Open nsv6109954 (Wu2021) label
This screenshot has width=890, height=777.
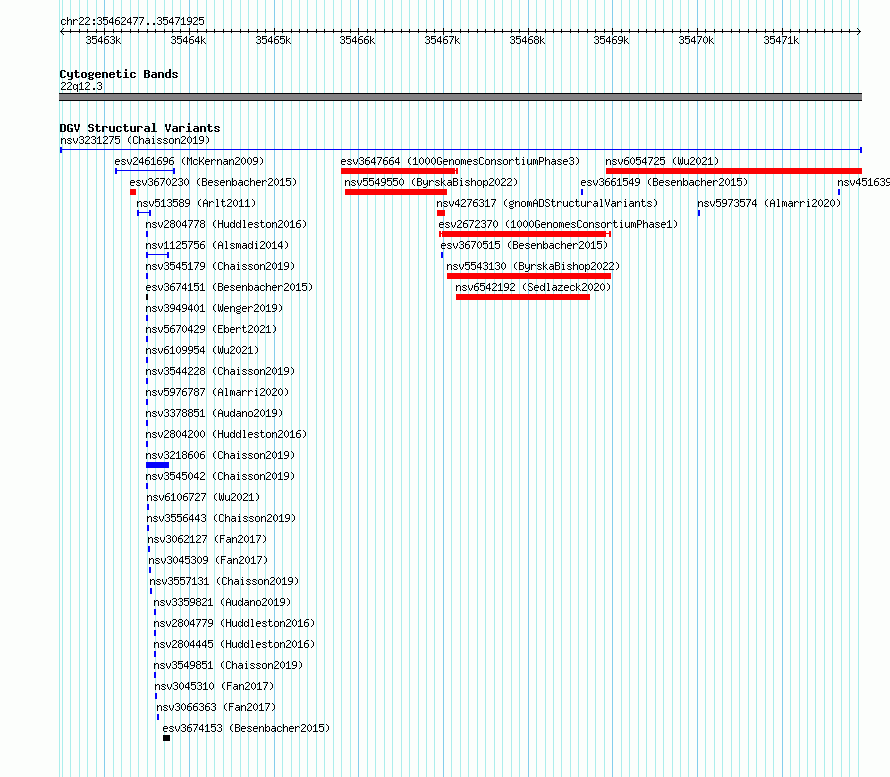click(202, 350)
